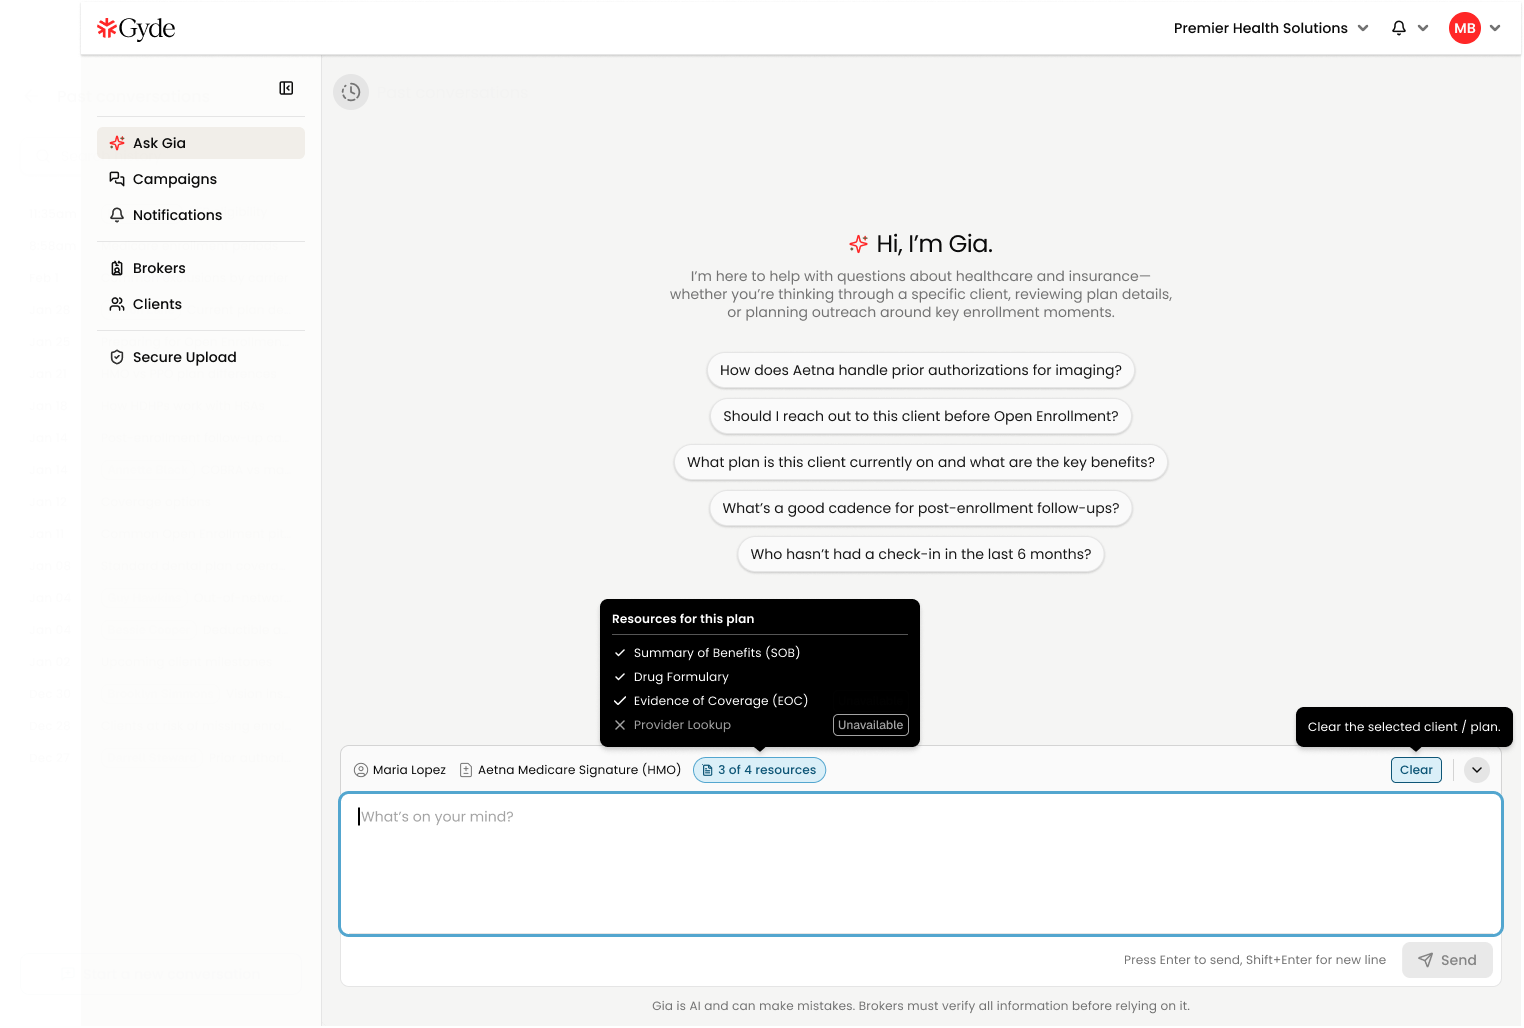
Task: Click the Evidence of Coverage (EOC) entry
Action: pyautogui.click(x=721, y=701)
